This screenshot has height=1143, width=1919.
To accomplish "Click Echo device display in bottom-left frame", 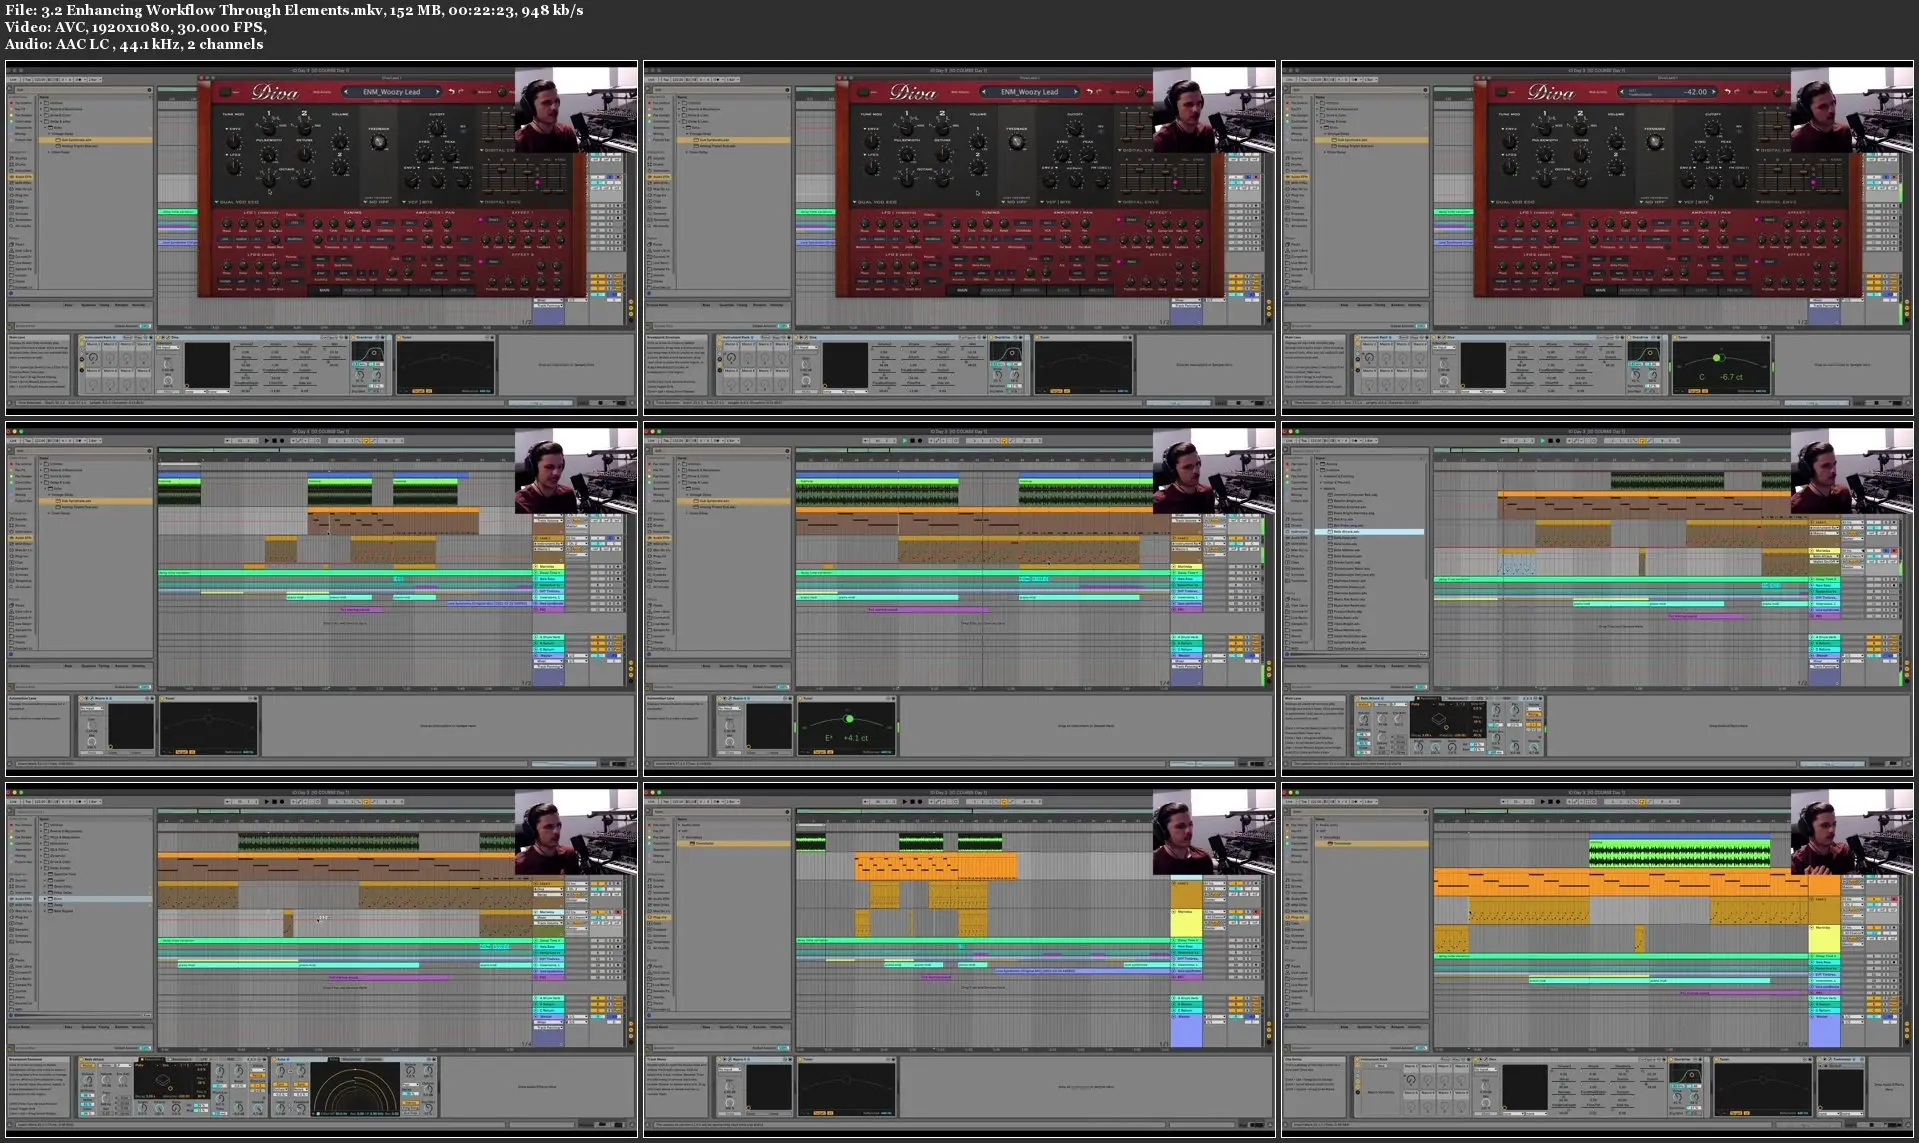I will [x=356, y=1088].
